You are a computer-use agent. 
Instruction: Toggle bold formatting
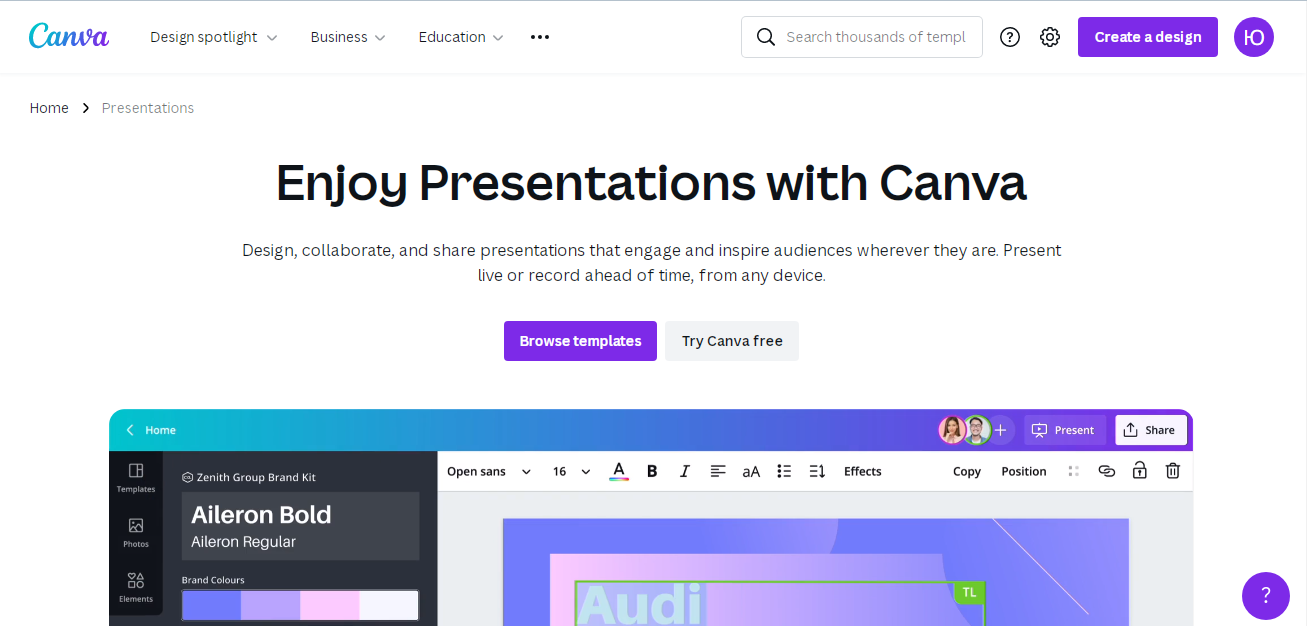pos(652,471)
